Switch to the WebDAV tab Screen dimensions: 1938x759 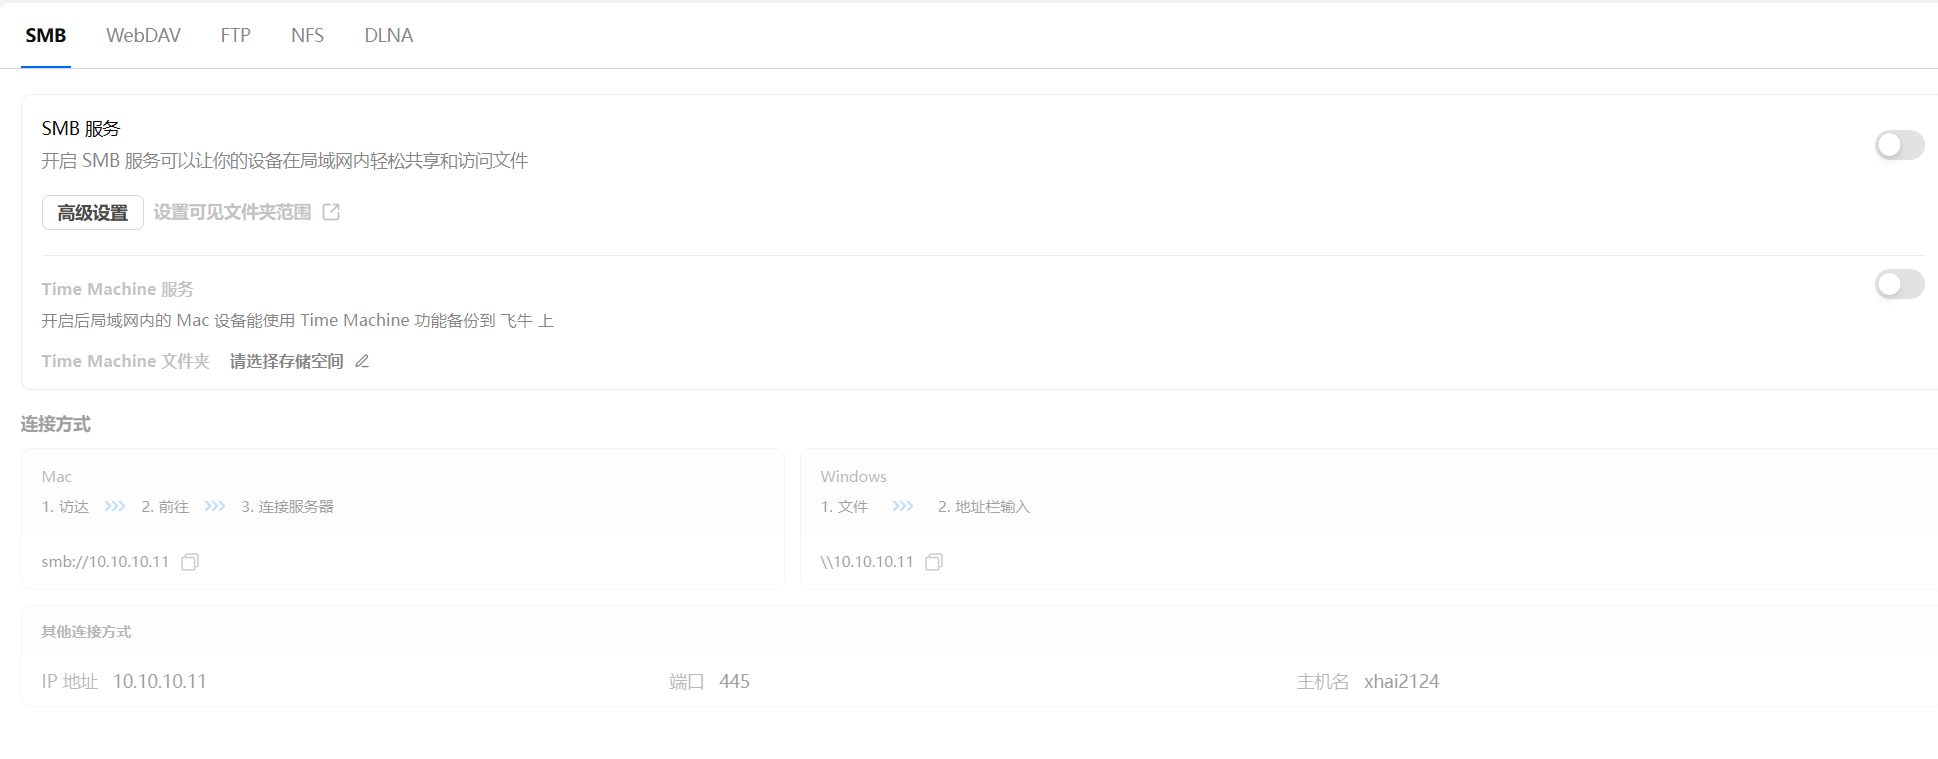[143, 35]
